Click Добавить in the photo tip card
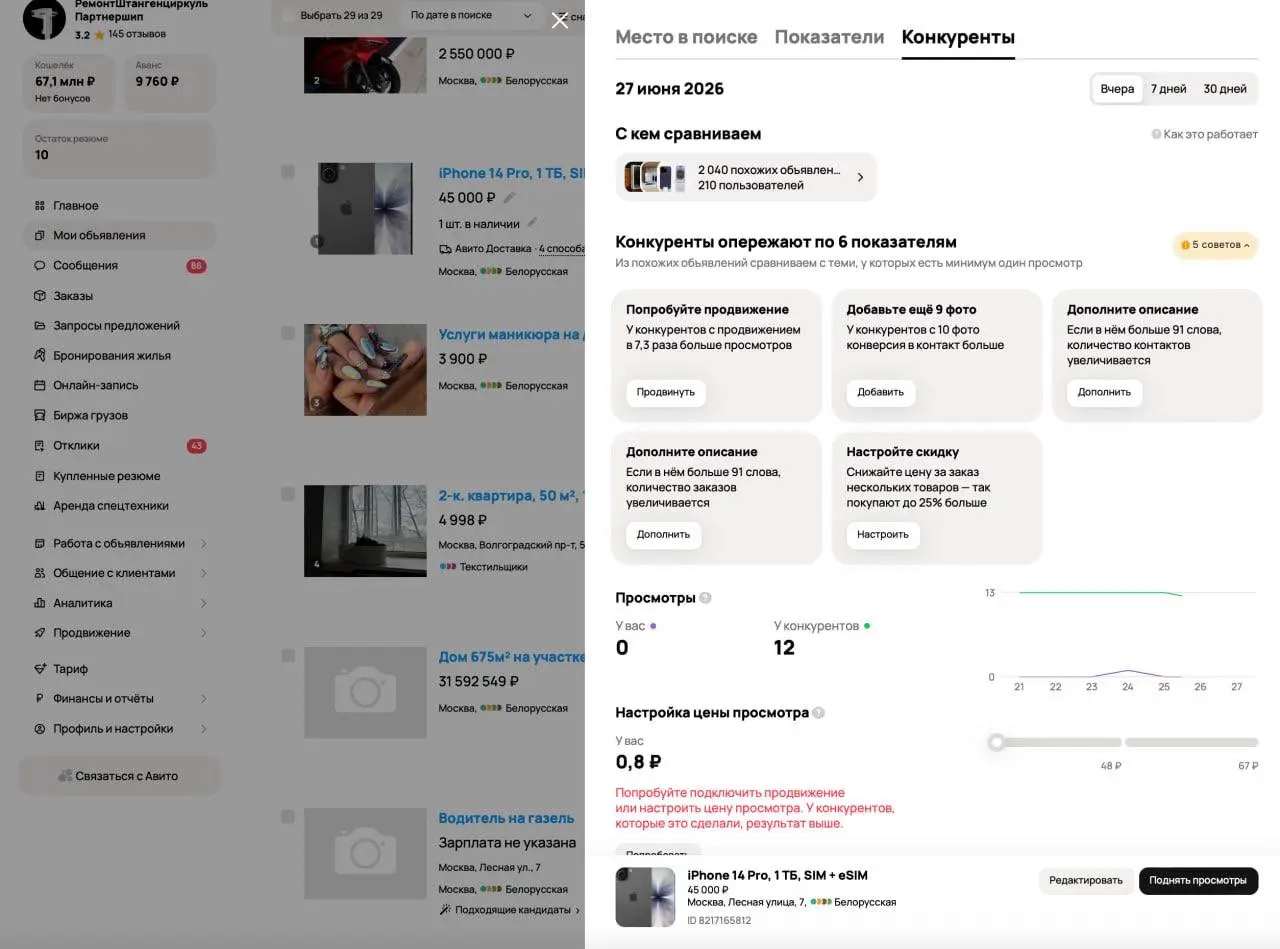1280x949 pixels. click(x=881, y=392)
